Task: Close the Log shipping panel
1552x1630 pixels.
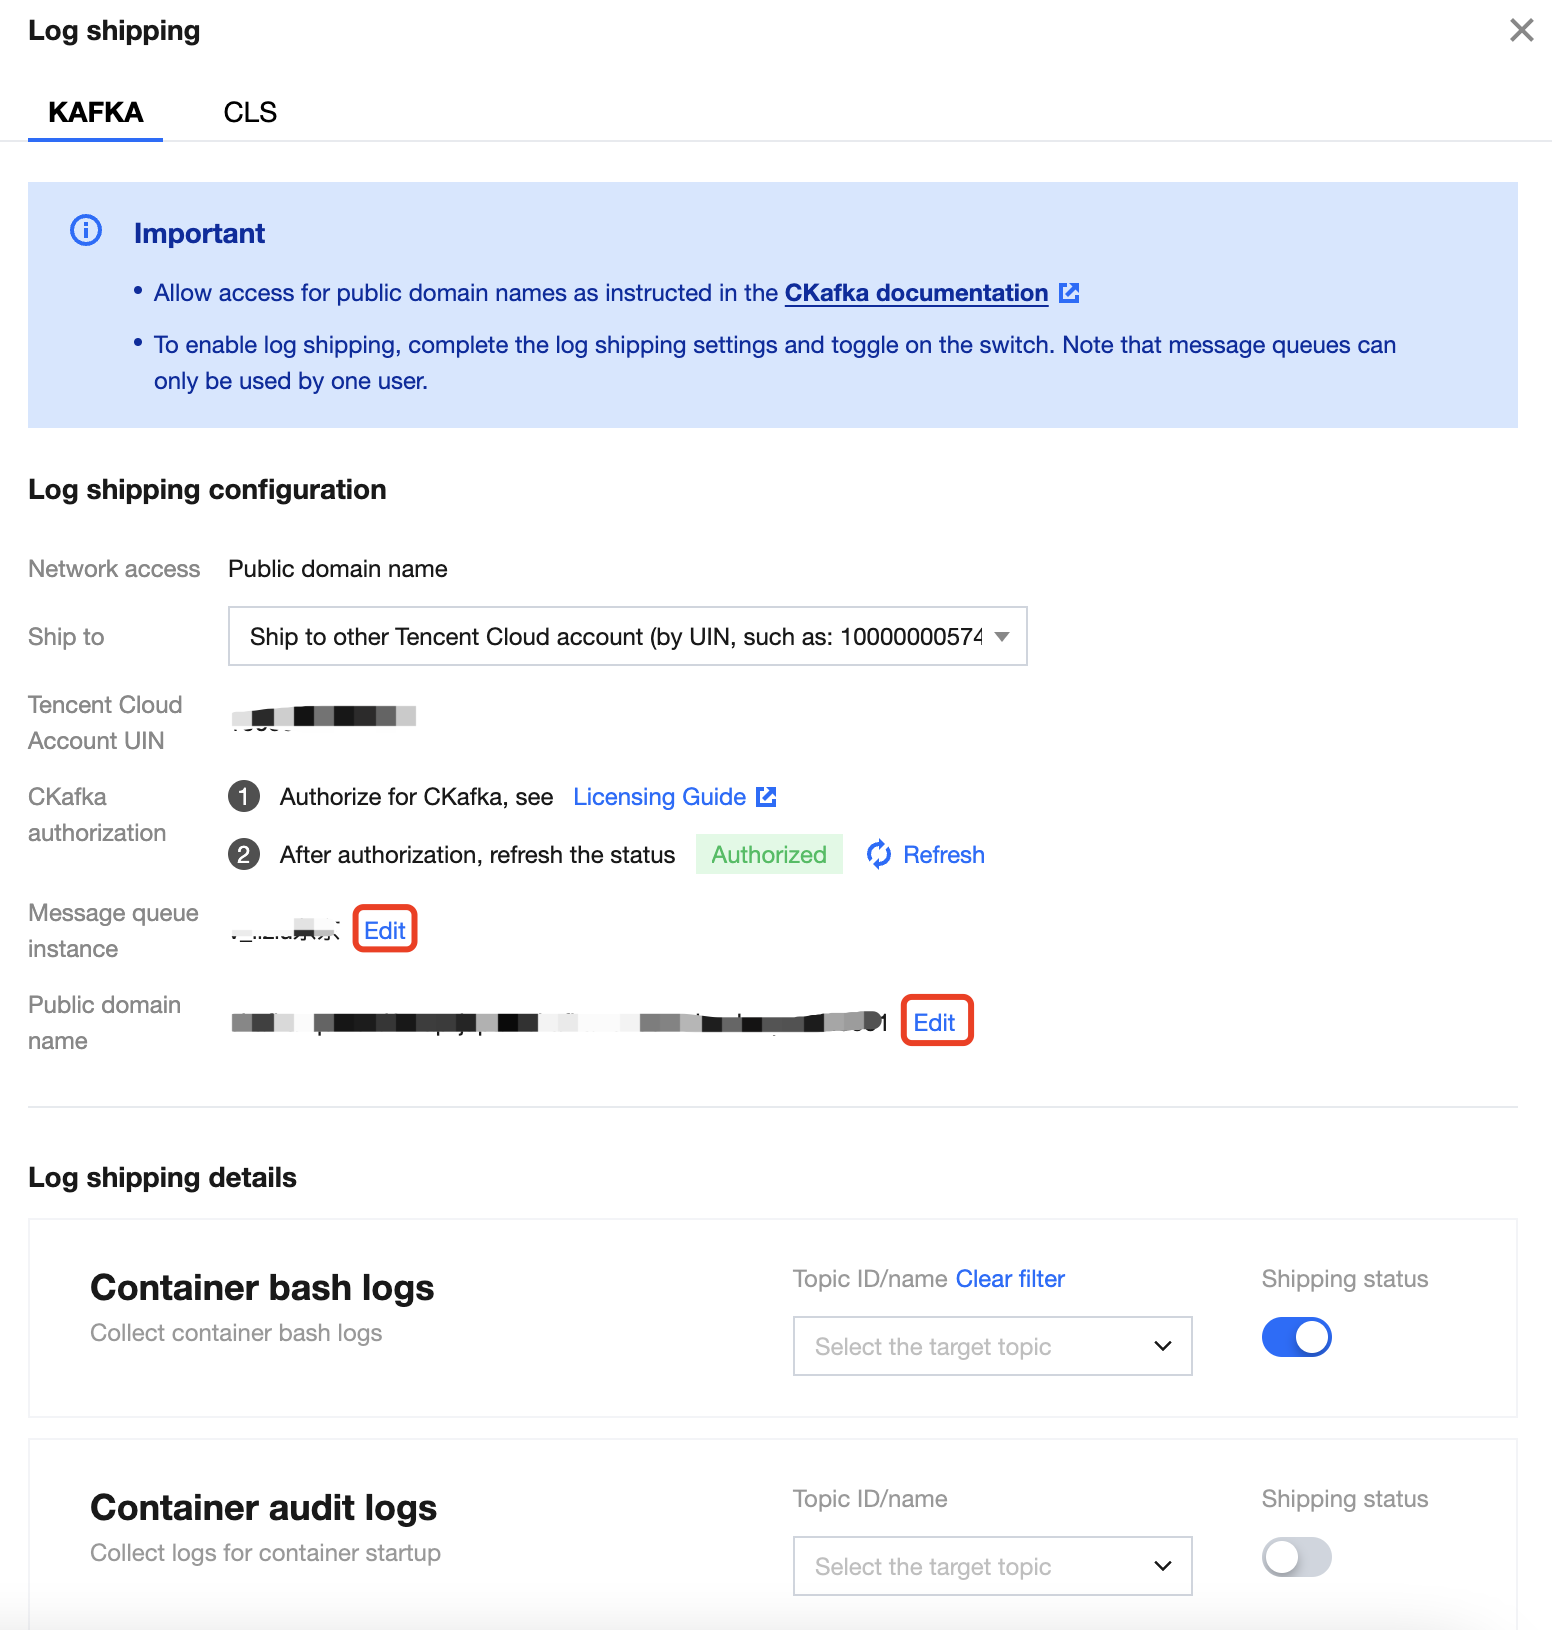Action: (1521, 30)
